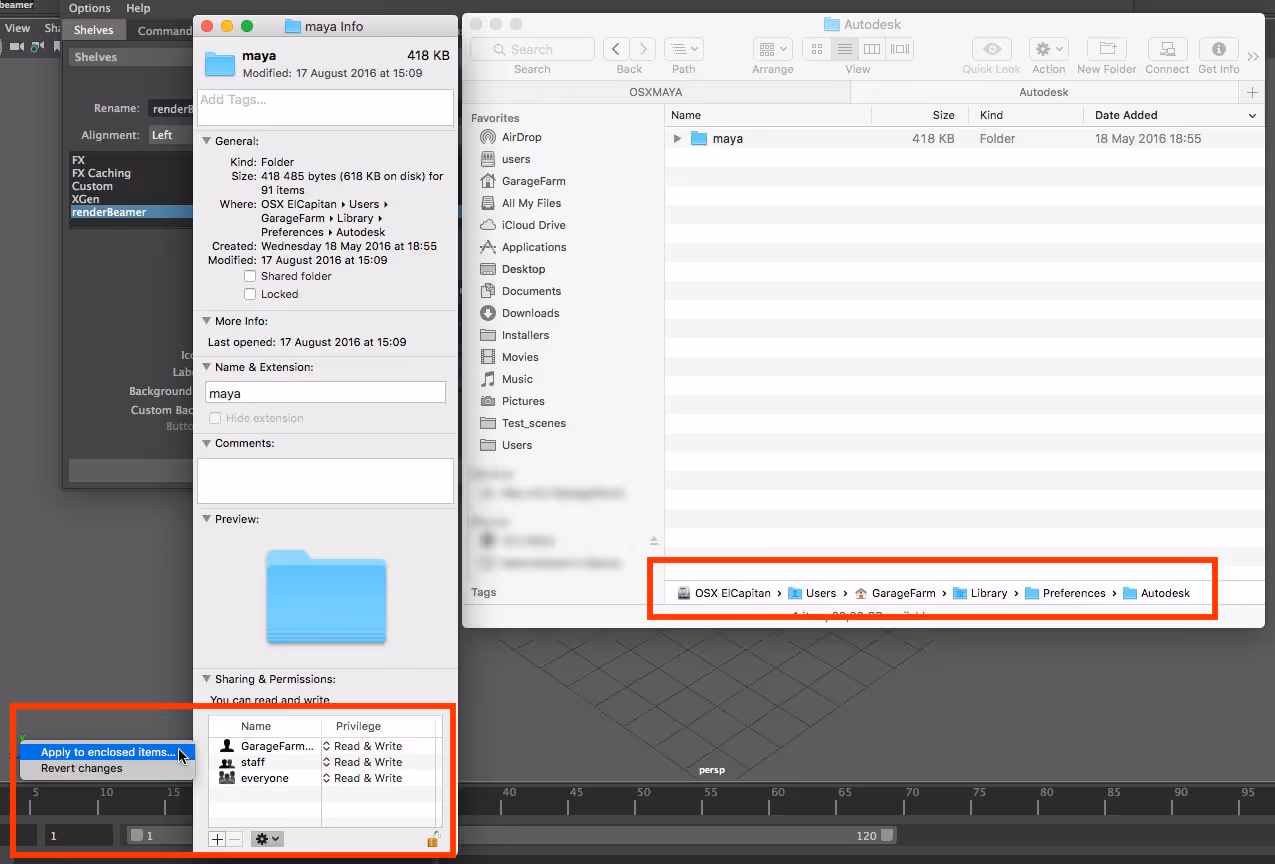The image size is (1275, 864).
Task: Switch to the OSXMAYA Finder tab
Action: pos(655,92)
